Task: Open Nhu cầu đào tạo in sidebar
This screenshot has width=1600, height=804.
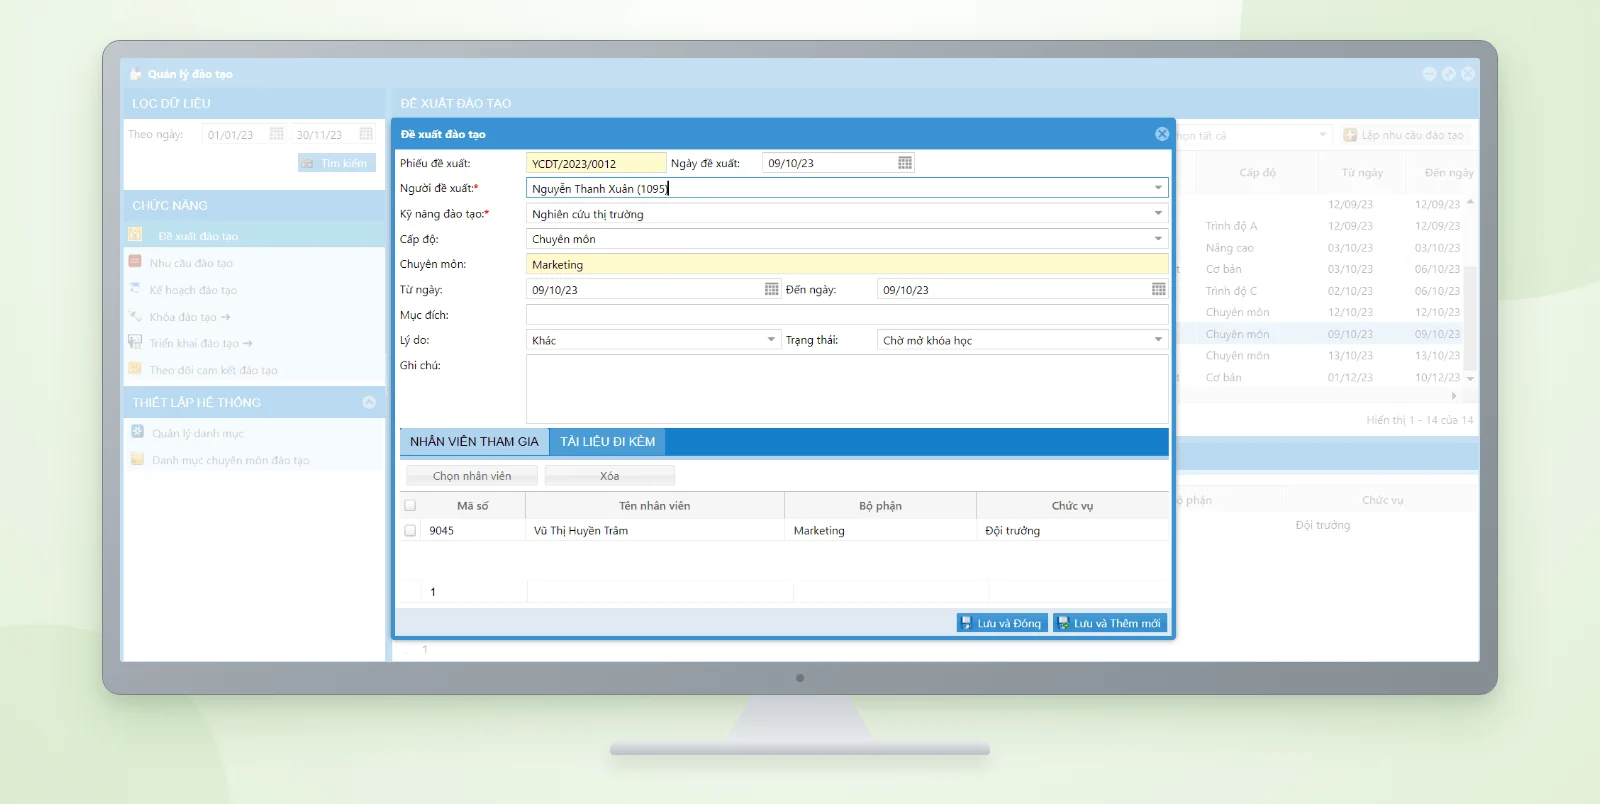Action: click(191, 263)
